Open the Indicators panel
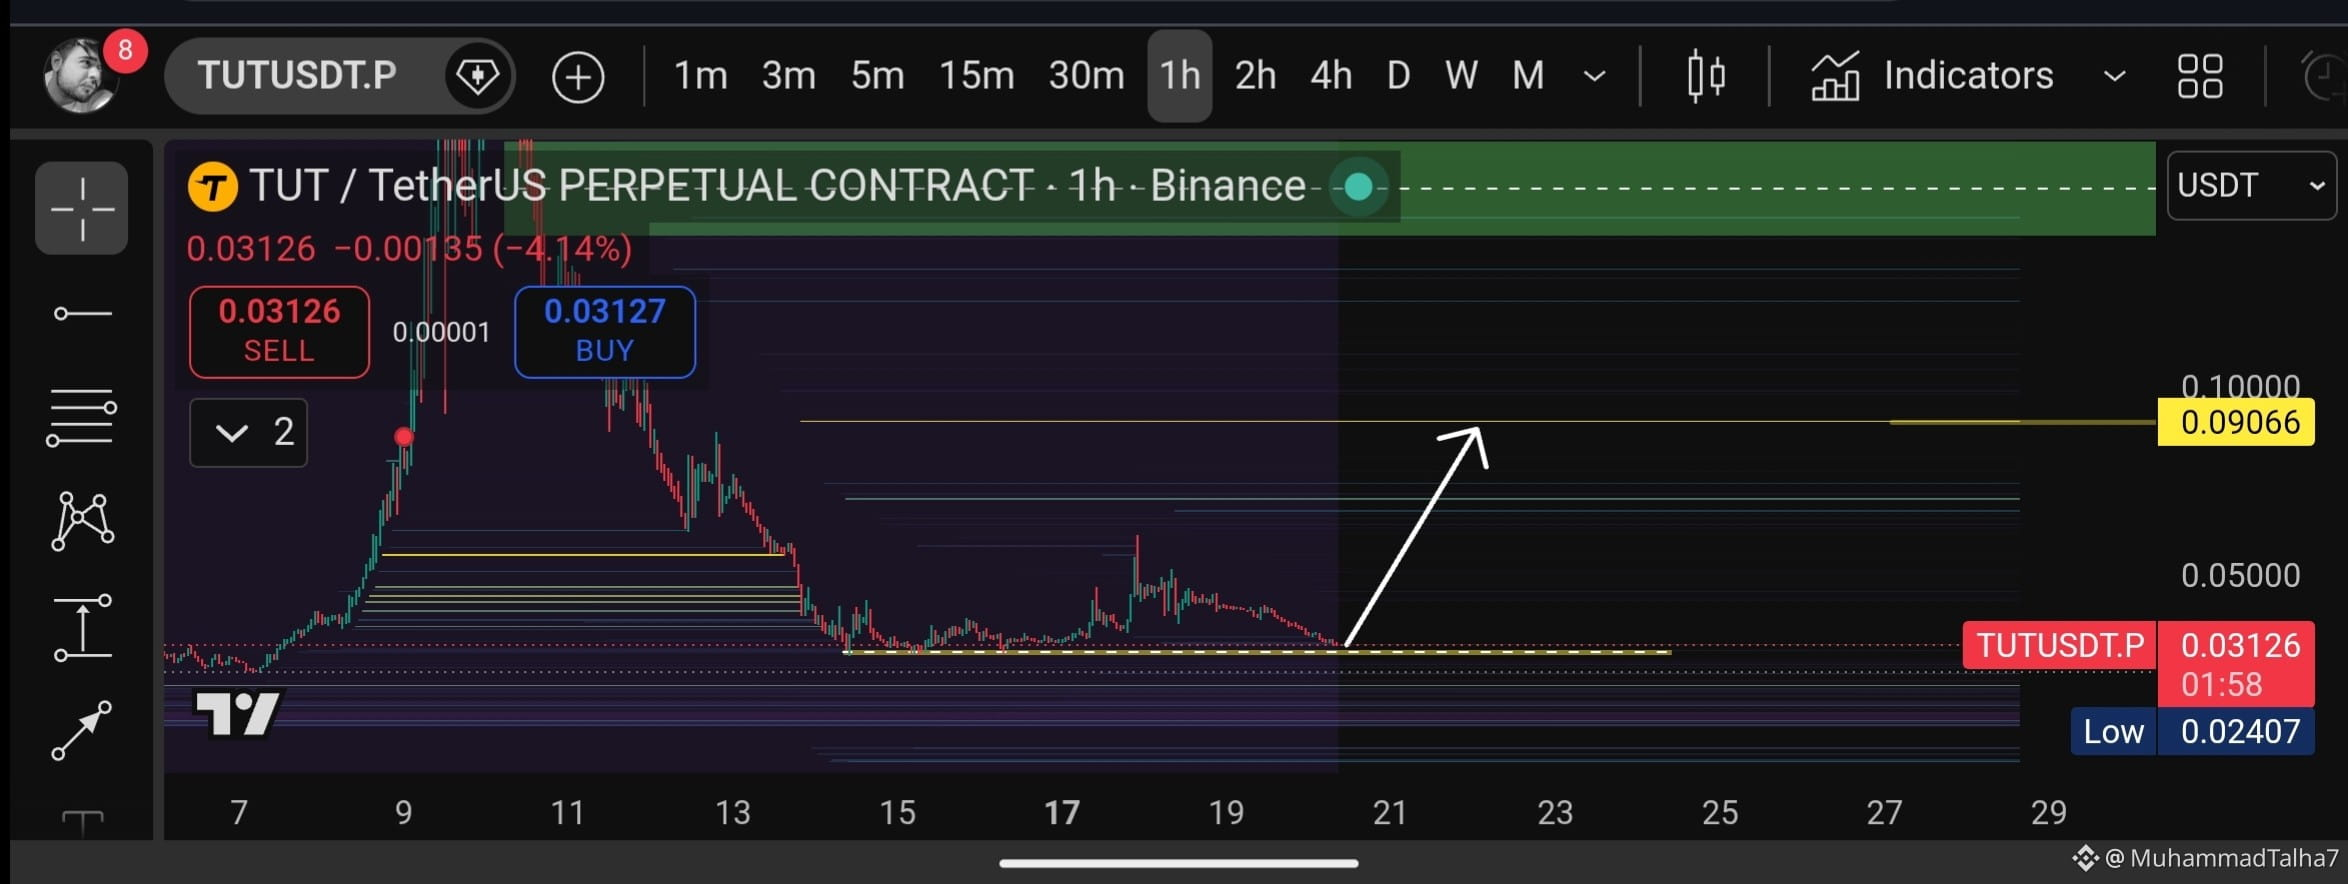2348x884 pixels. 1932,76
